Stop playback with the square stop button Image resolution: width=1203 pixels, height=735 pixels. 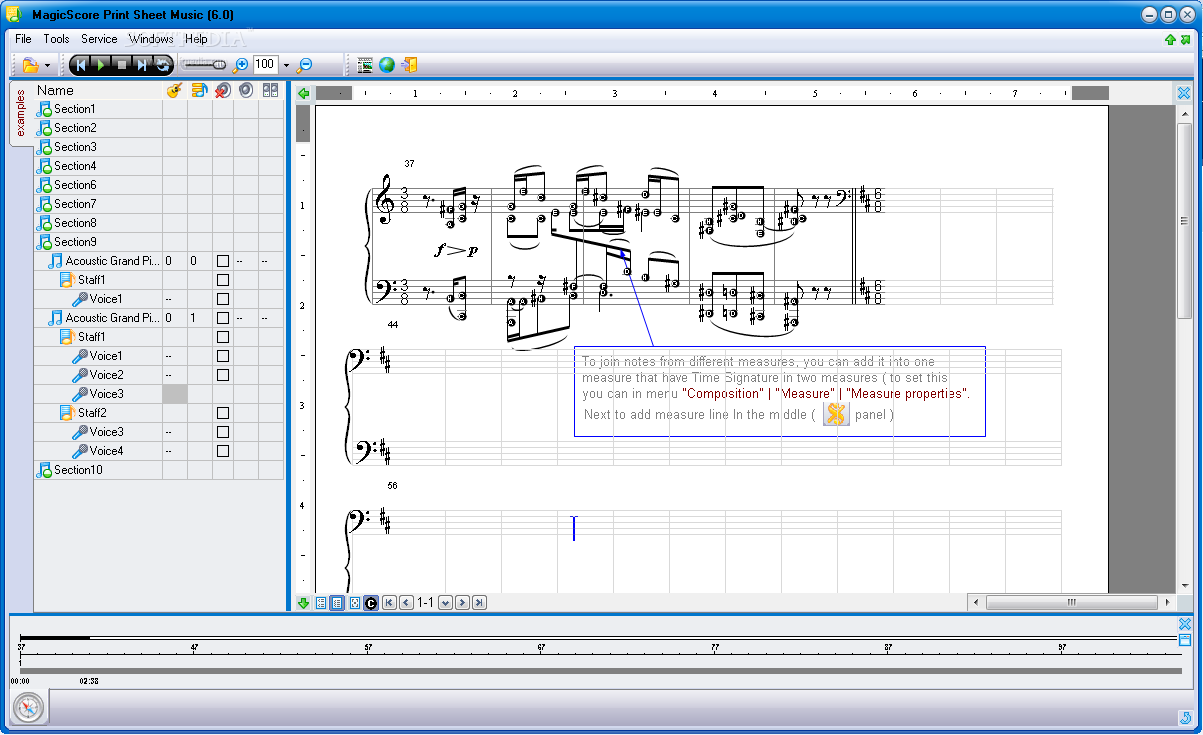(x=121, y=65)
